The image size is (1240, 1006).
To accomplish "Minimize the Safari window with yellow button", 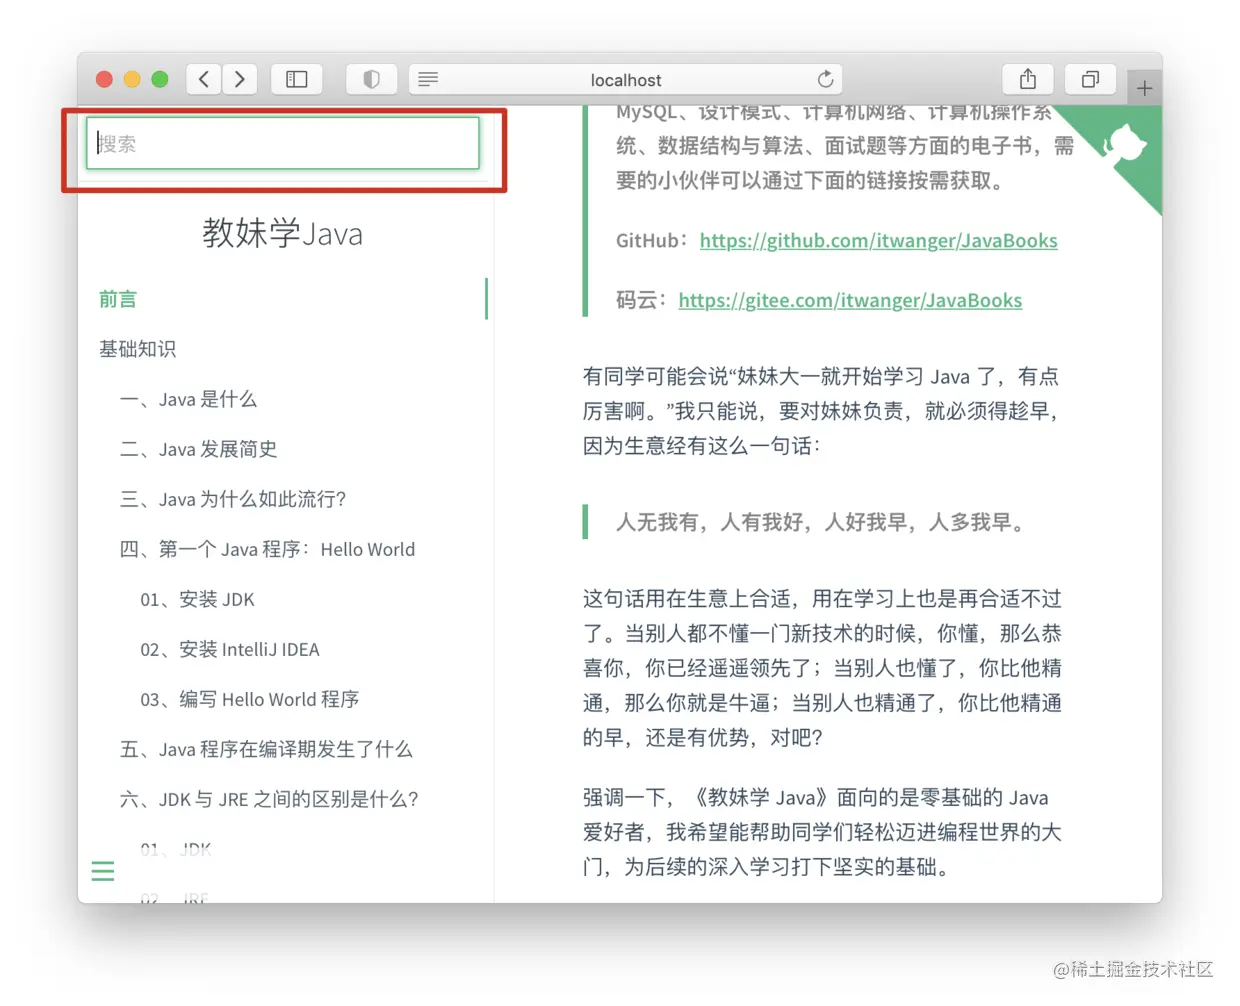I will click(132, 79).
